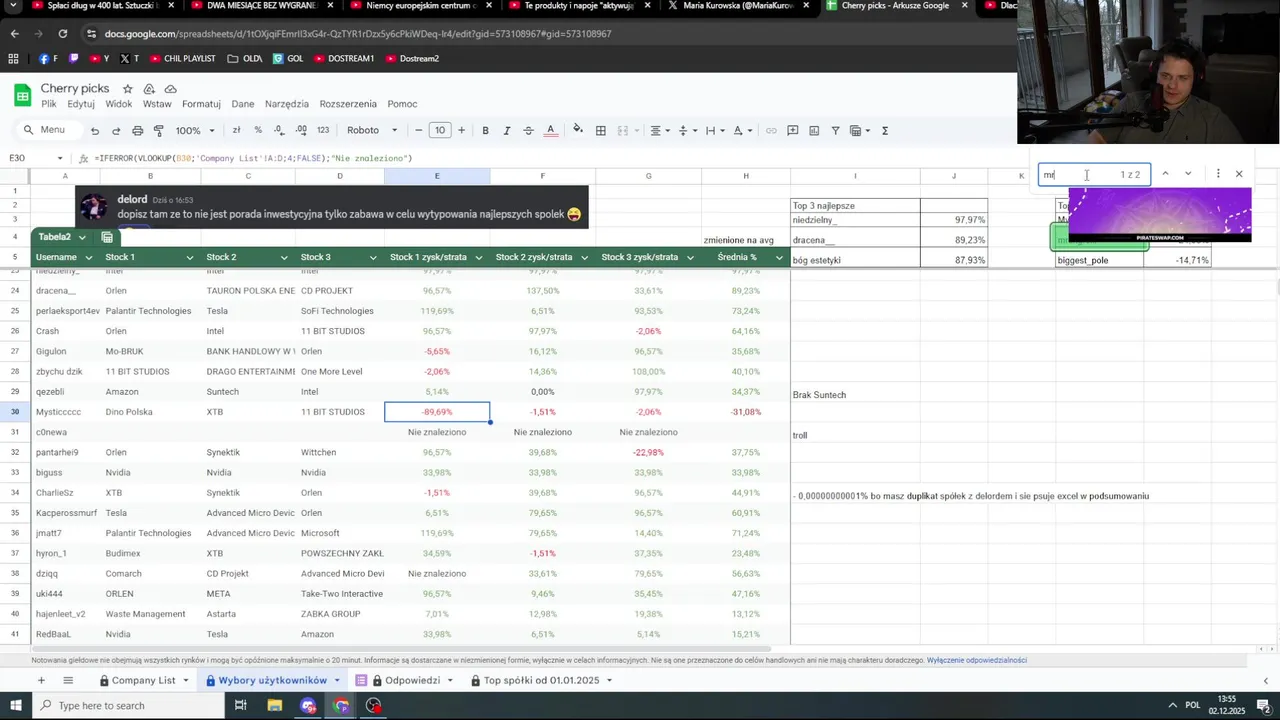Insert link toolbar icon

click(771, 130)
